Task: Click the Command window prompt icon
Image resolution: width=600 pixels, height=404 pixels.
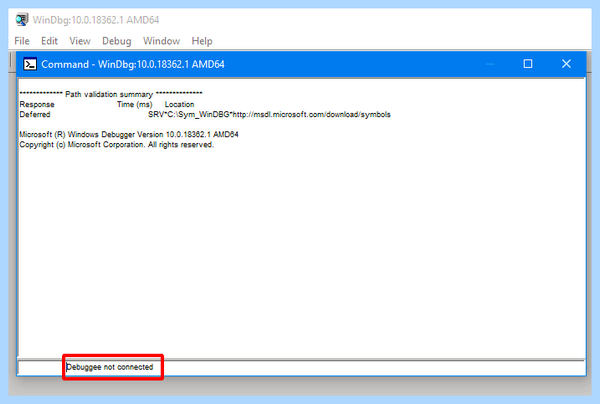Action: (x=30, y=64)
